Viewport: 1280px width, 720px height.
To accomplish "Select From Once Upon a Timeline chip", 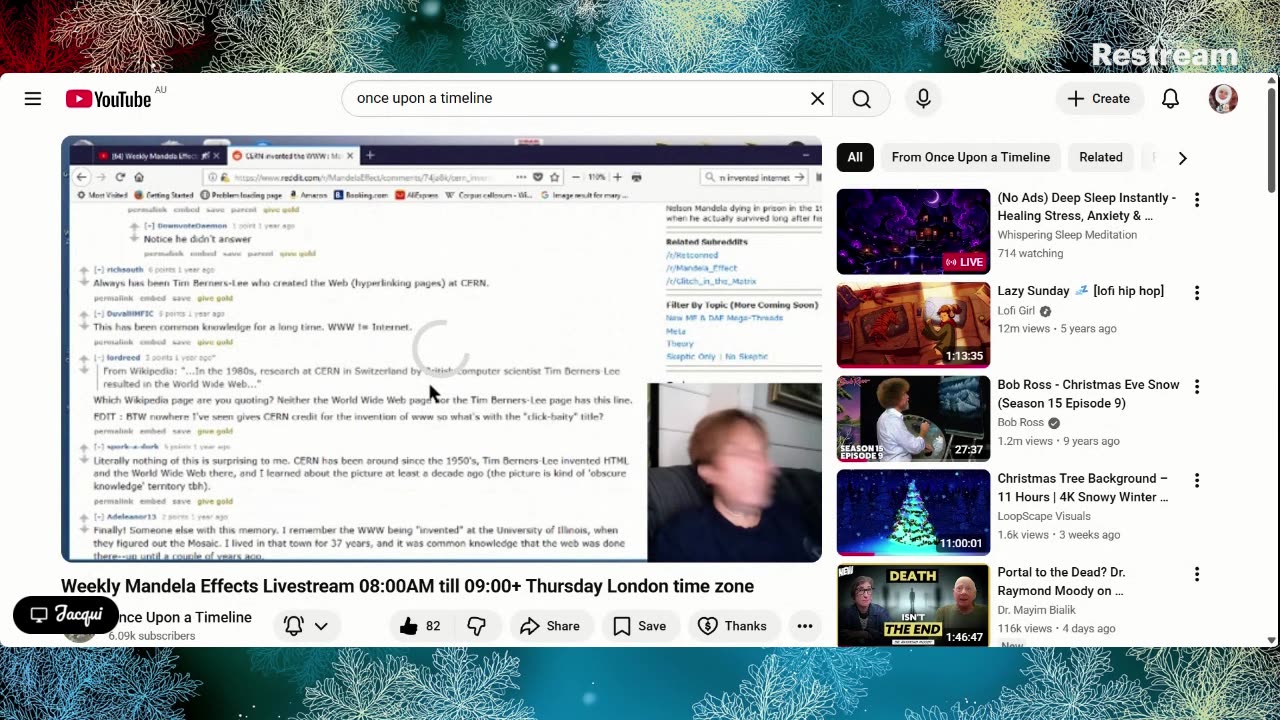I will click(x=970, y=157).
